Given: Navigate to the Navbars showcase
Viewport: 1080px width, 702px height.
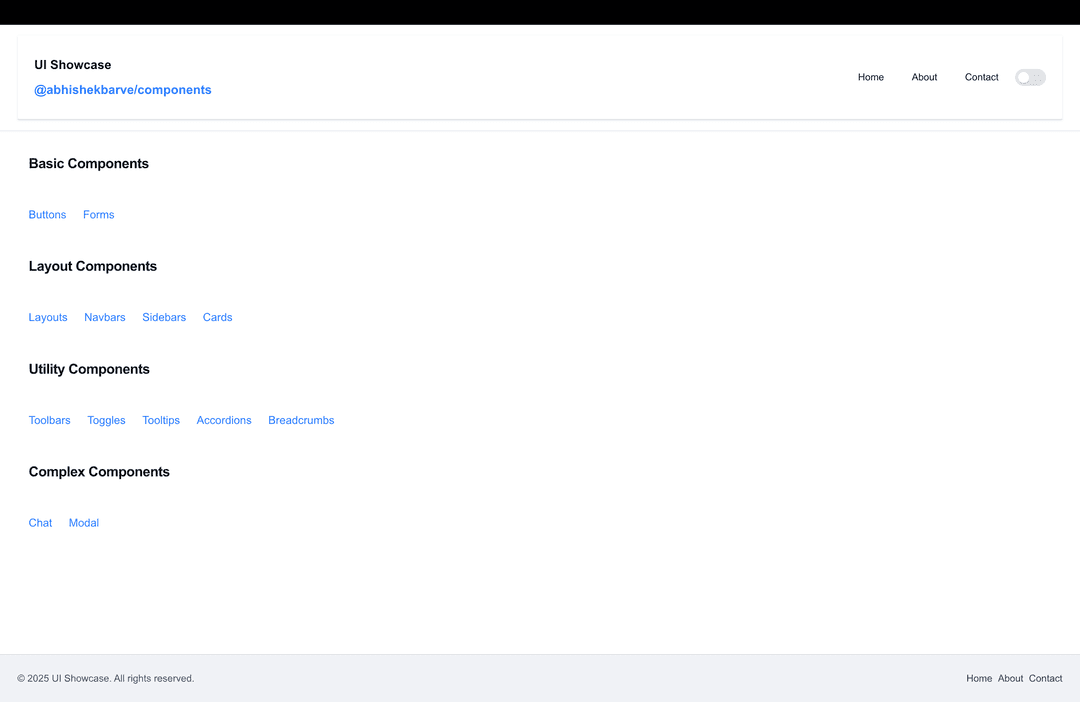Looking at the screenshot, I should 104,317.
